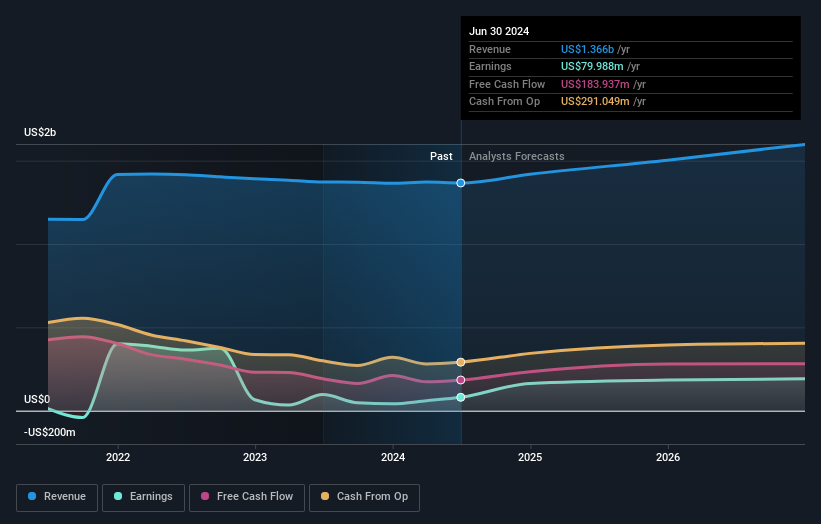
Task: Toggle the Revenue legend button
Action: tap(57, 497)
